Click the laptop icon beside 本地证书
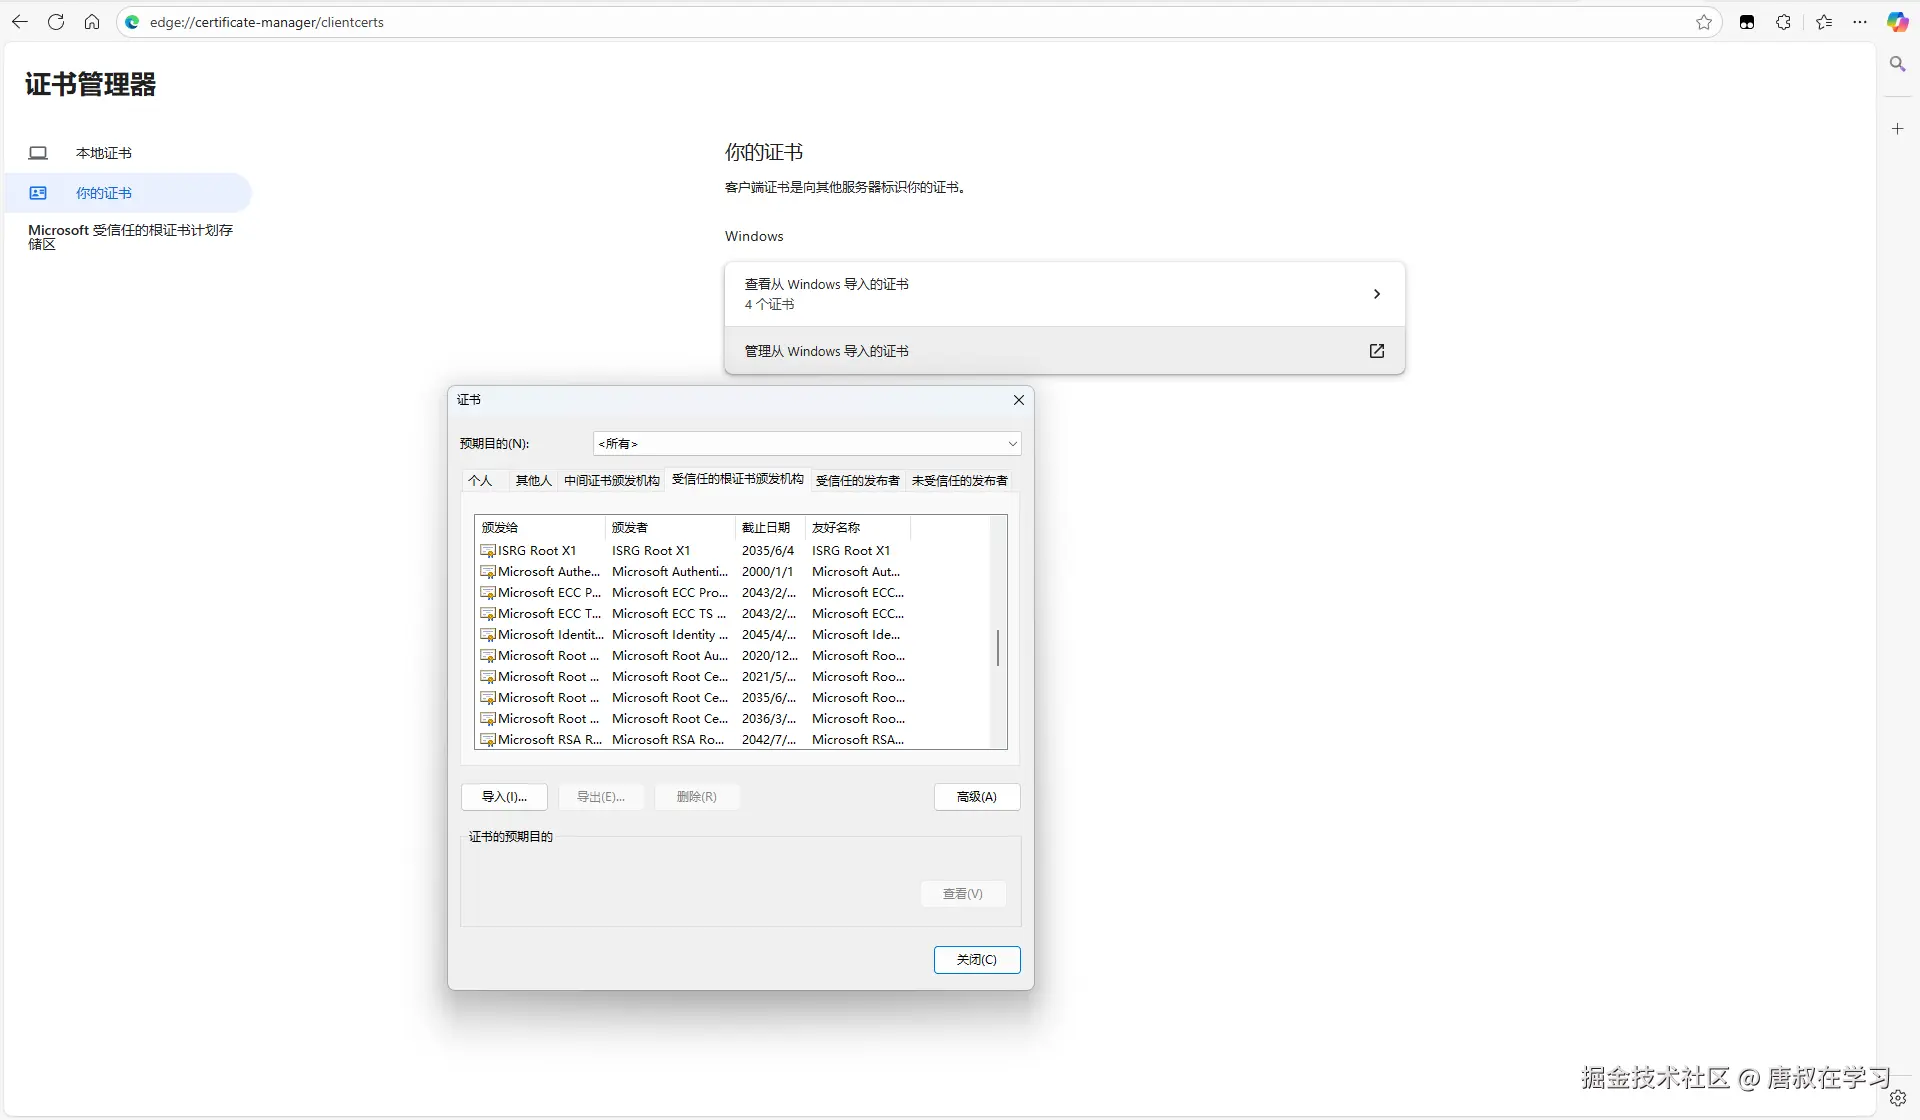 pos(38,153)
